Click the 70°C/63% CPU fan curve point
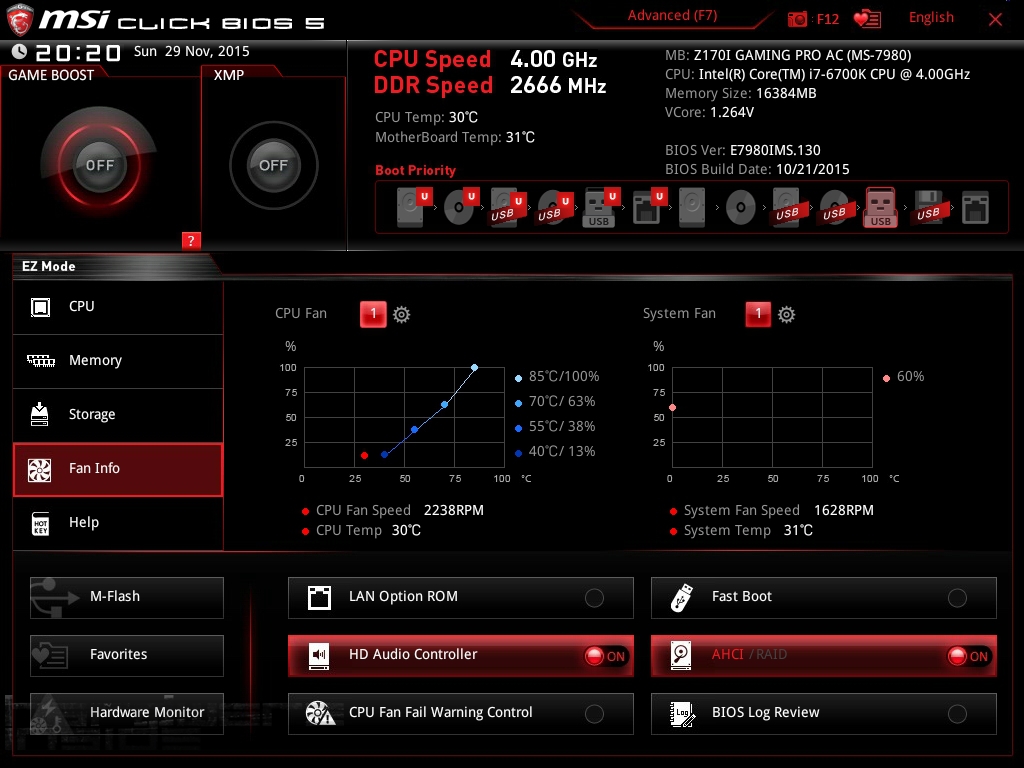1024x768 pixels. point(444,405)
